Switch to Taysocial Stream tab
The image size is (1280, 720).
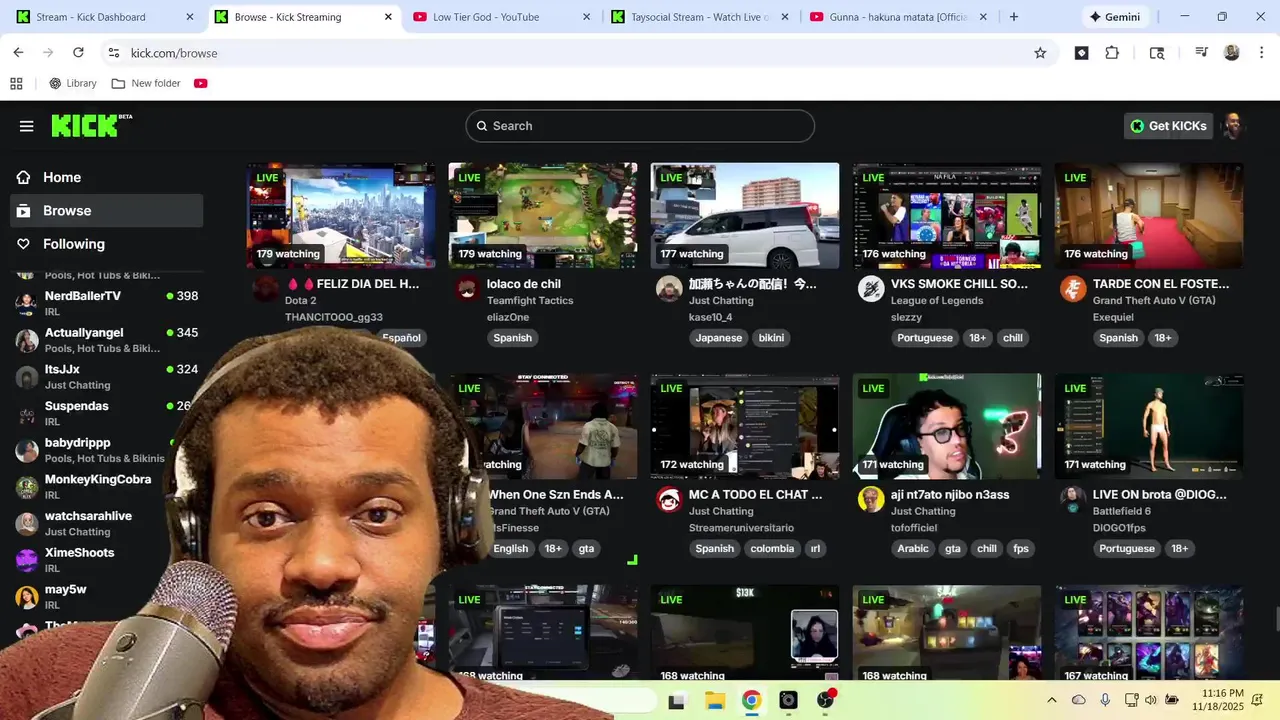[x=701, y=17]
